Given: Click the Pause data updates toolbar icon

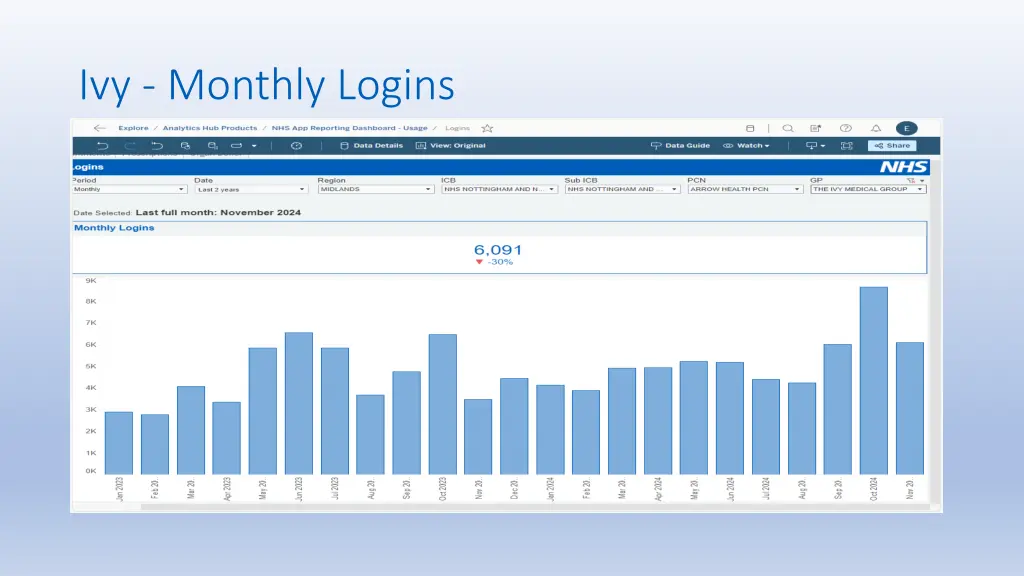Looking at the screenshot, I should pyautogui.click(x=212, y=146).
